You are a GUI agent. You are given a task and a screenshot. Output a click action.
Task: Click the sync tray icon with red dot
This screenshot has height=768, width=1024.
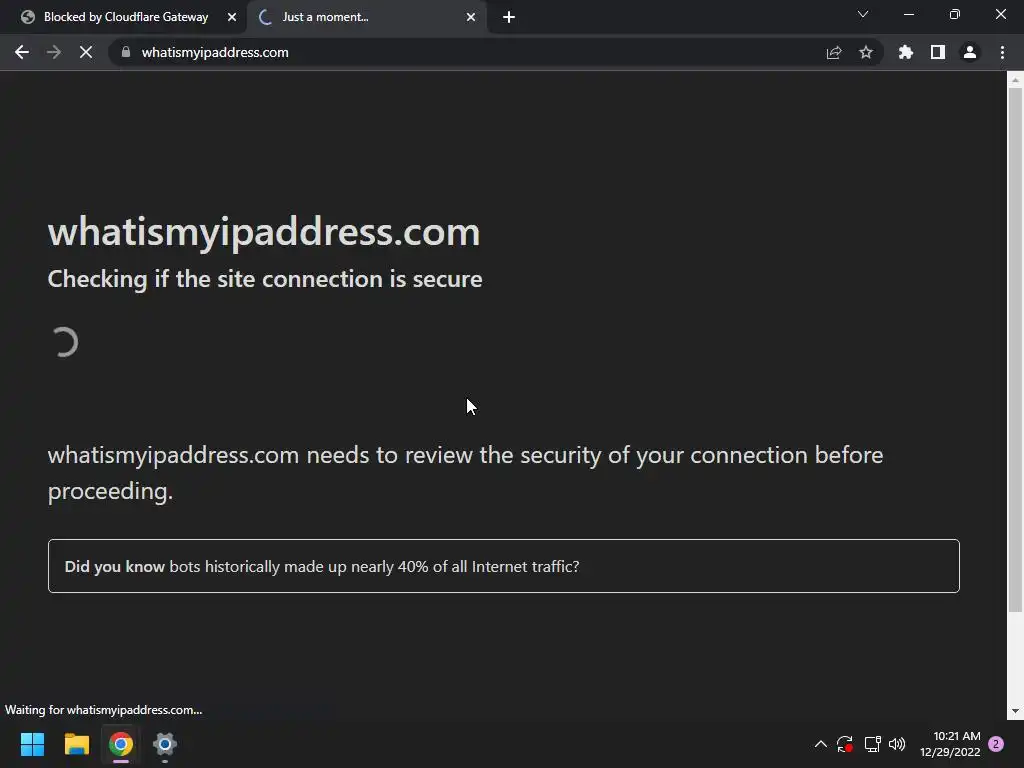point(845,744)
